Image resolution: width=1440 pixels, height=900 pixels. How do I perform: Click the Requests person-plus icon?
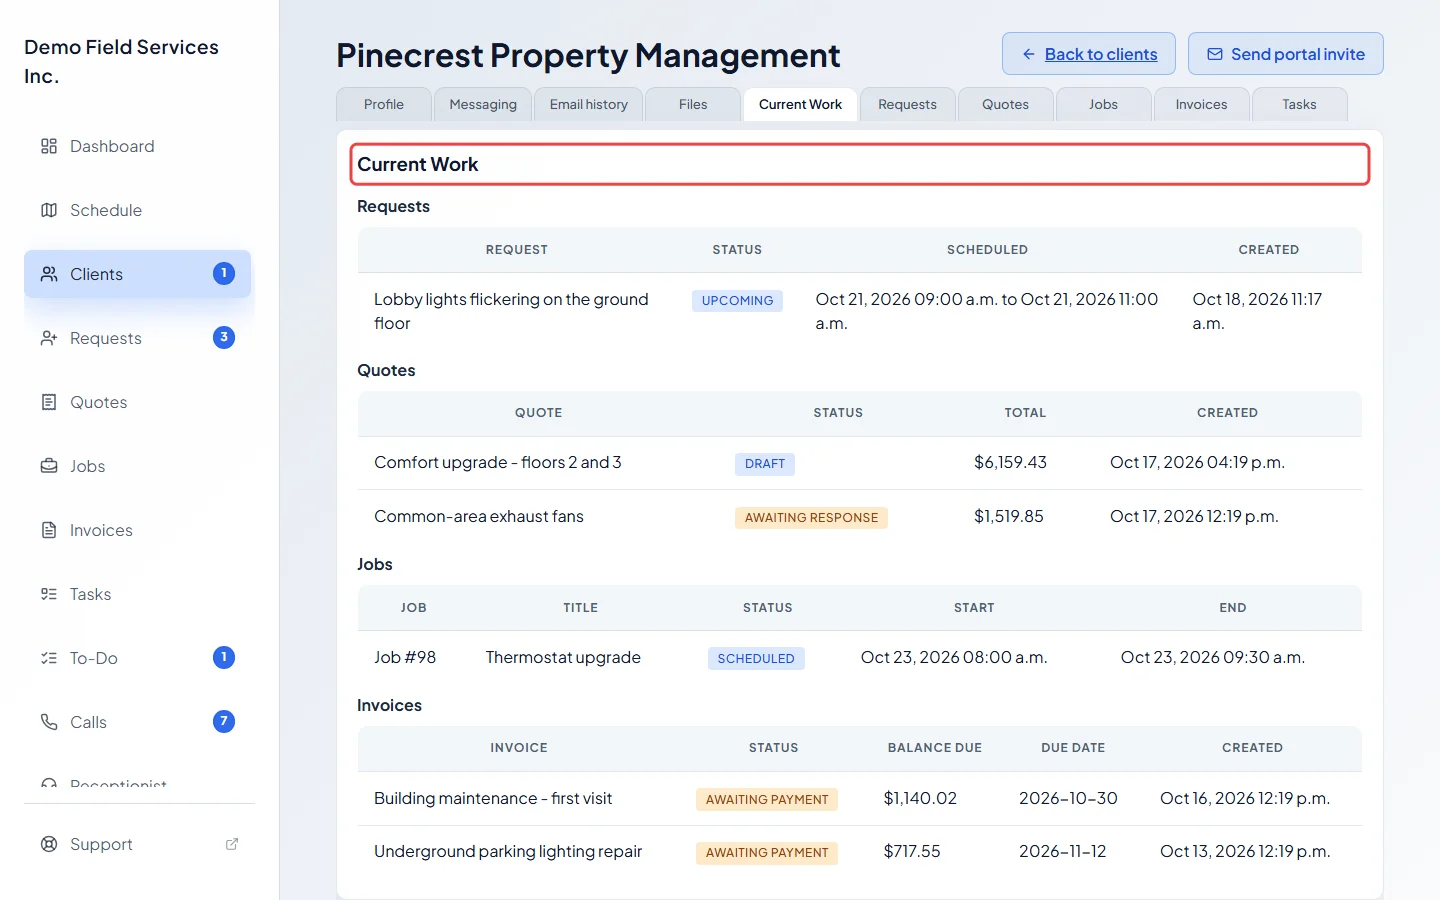[49, 338]
